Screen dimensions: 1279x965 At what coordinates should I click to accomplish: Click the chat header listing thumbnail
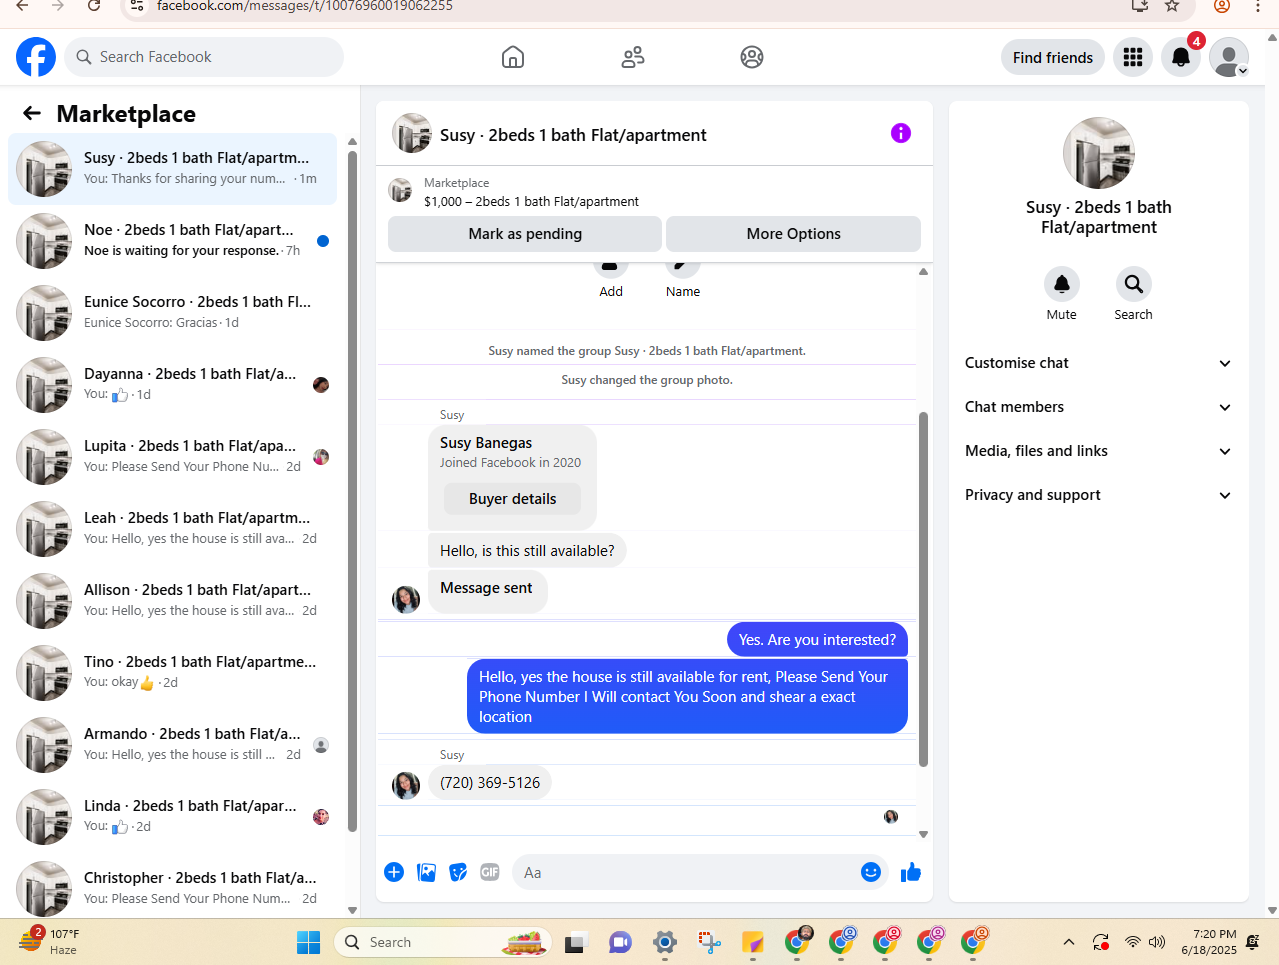(411, 133)
